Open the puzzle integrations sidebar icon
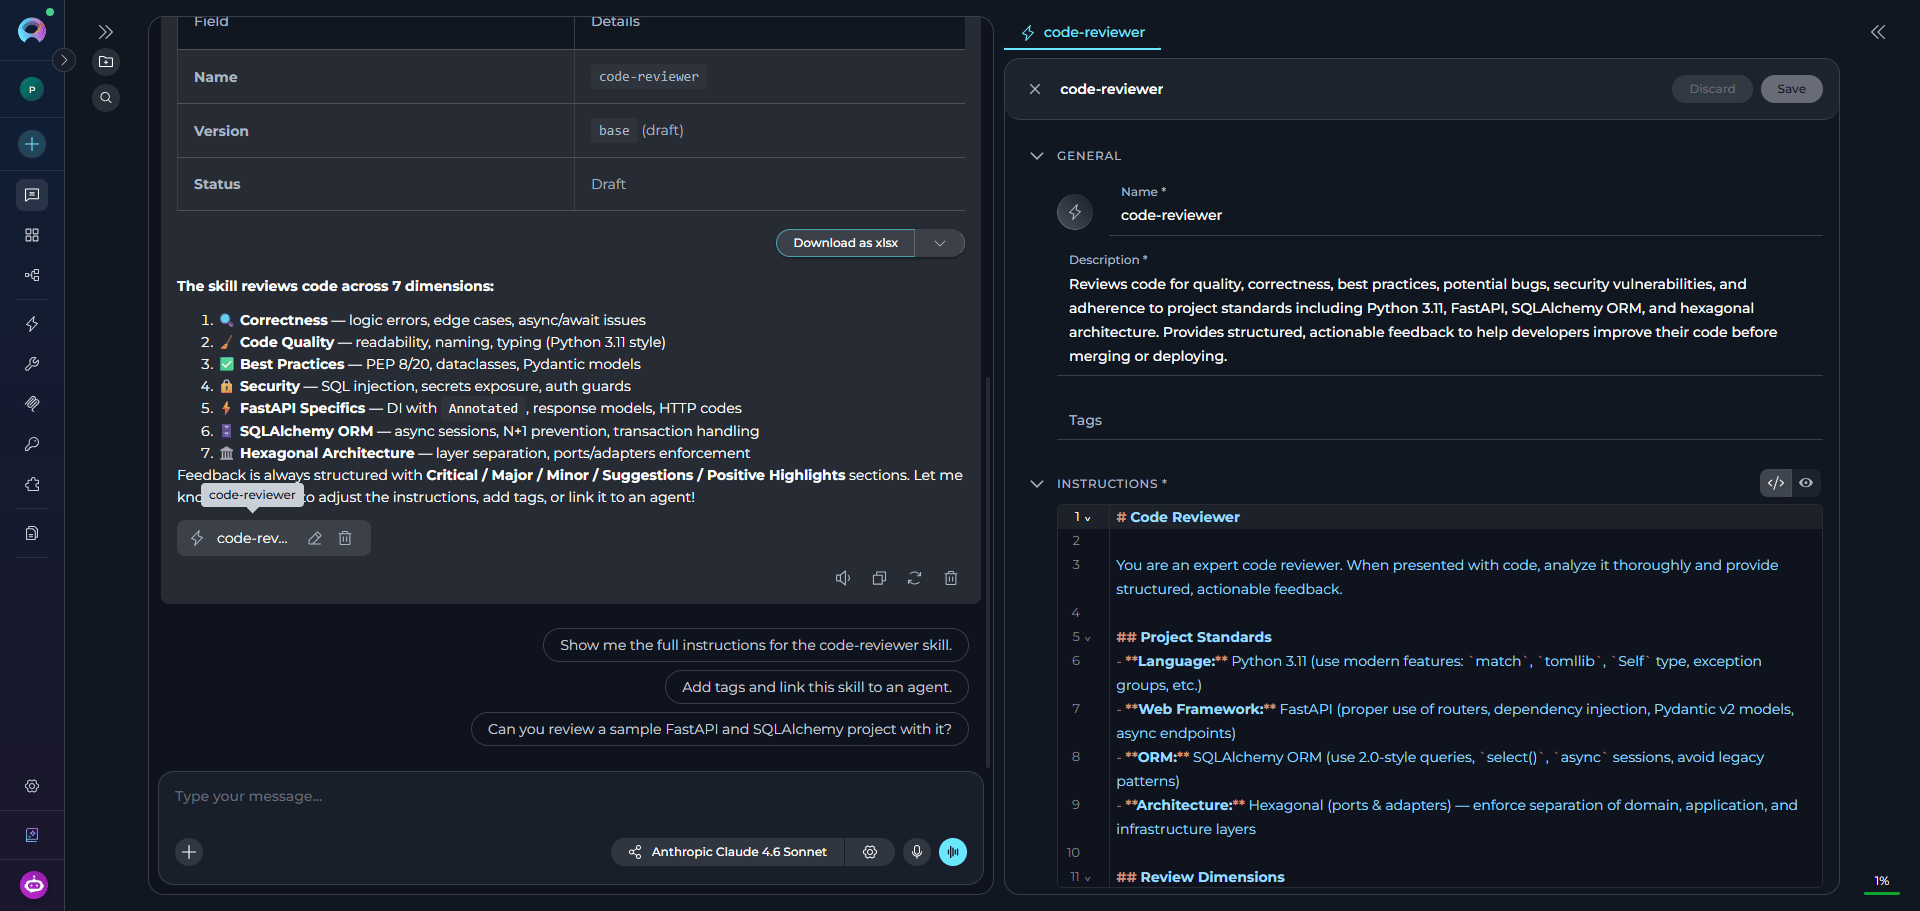 (x=32, y=484)
